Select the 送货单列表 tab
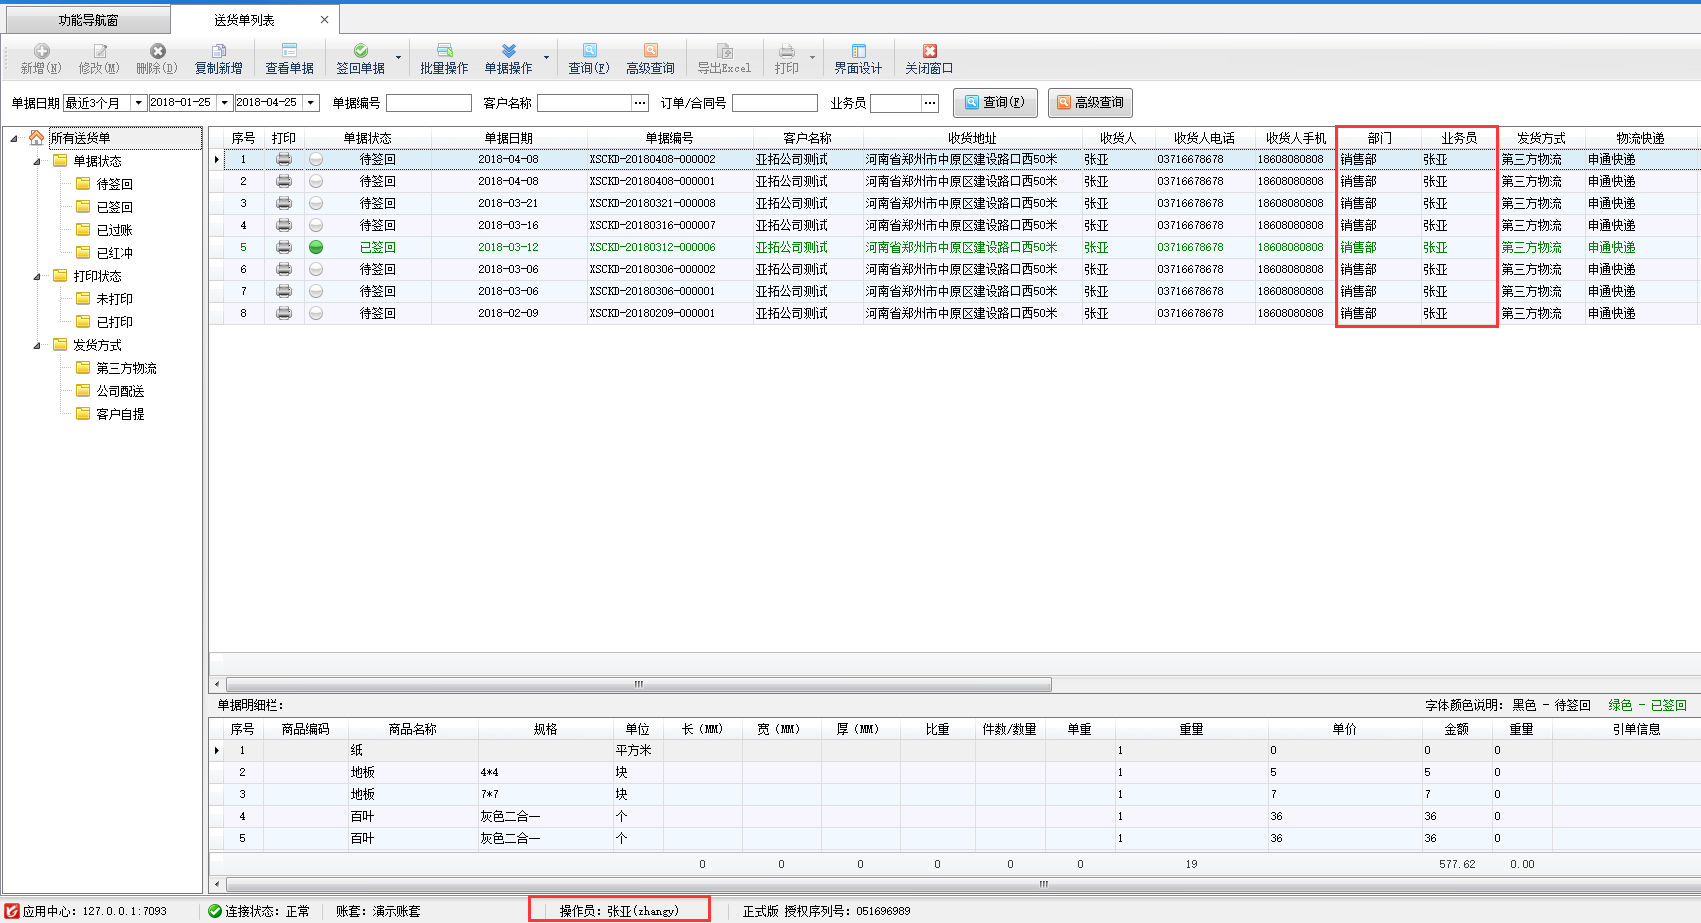1701x923 pixels. coord(244,20)
